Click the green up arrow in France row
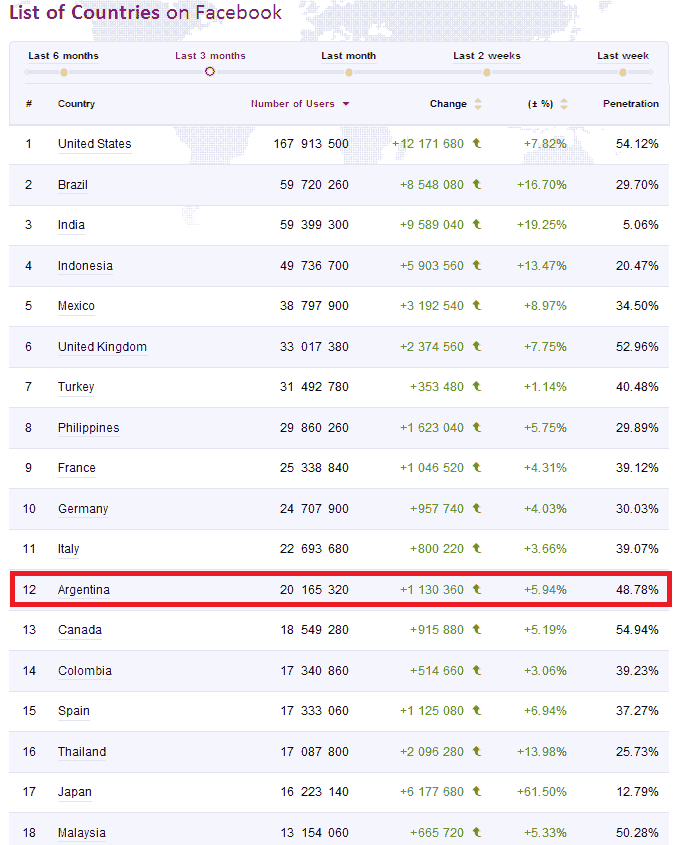Image resolution: width=679 pixels, height=845 pixels. click(476, 467)
